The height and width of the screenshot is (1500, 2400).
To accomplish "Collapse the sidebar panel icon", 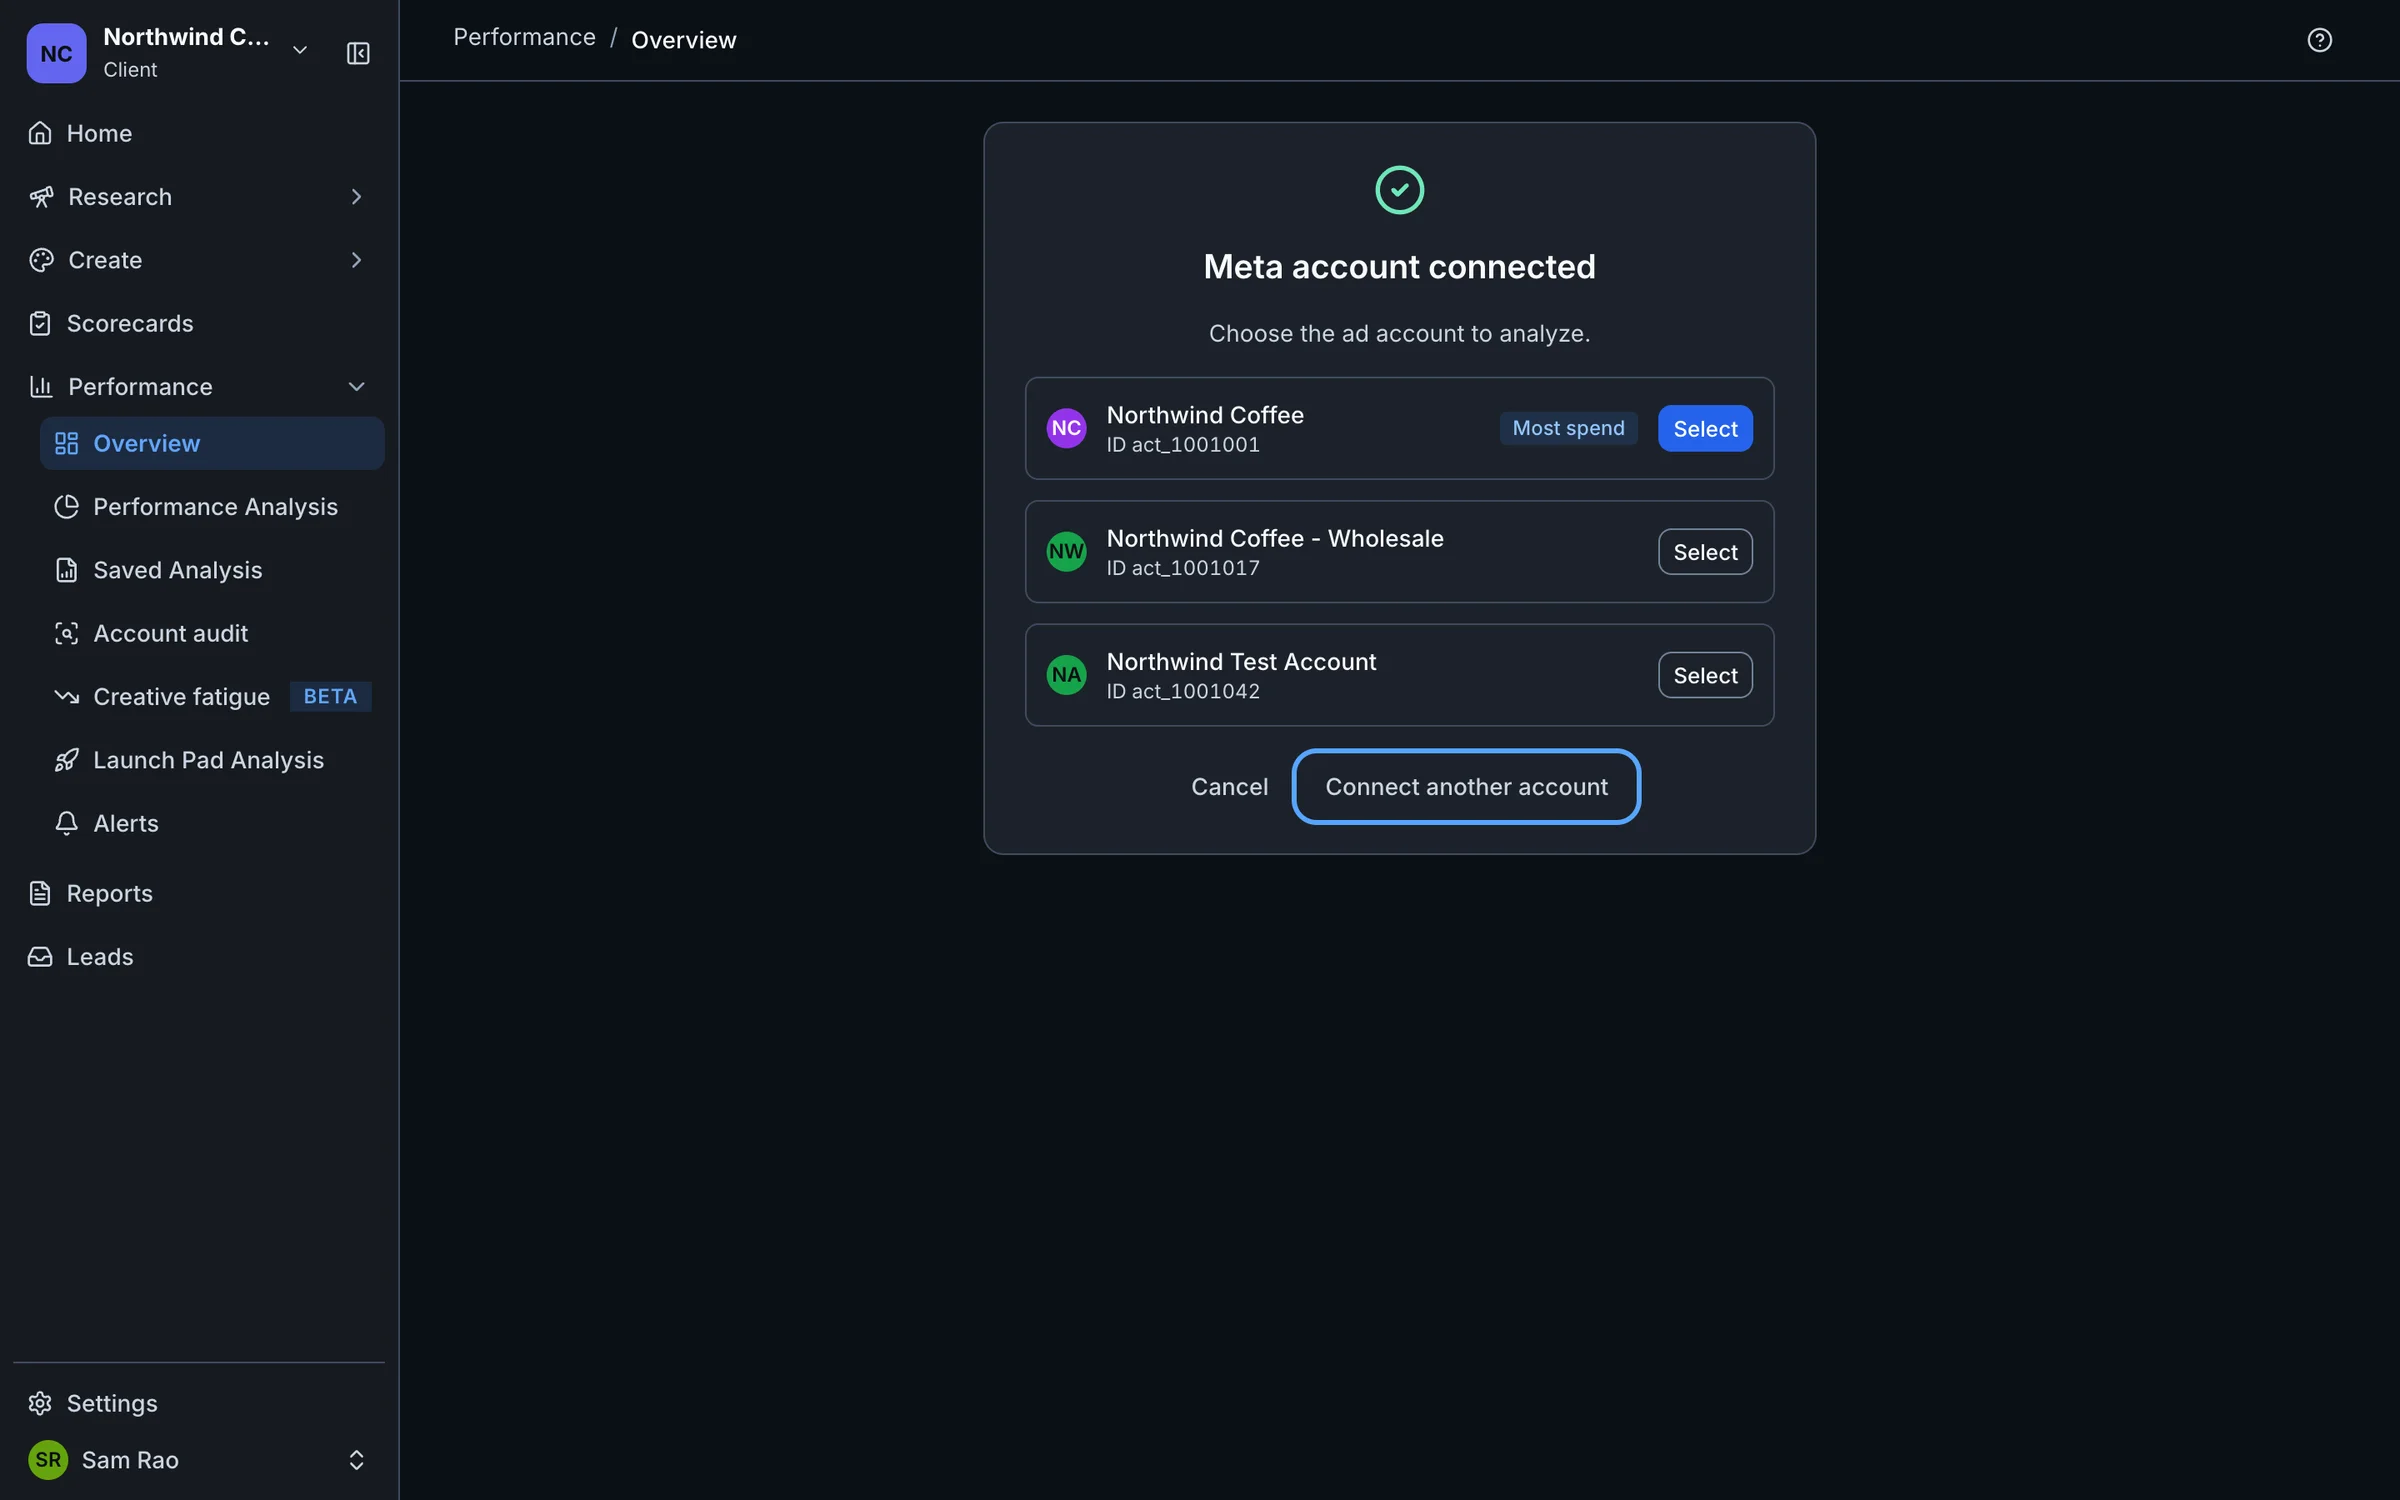I will point(358,53).
